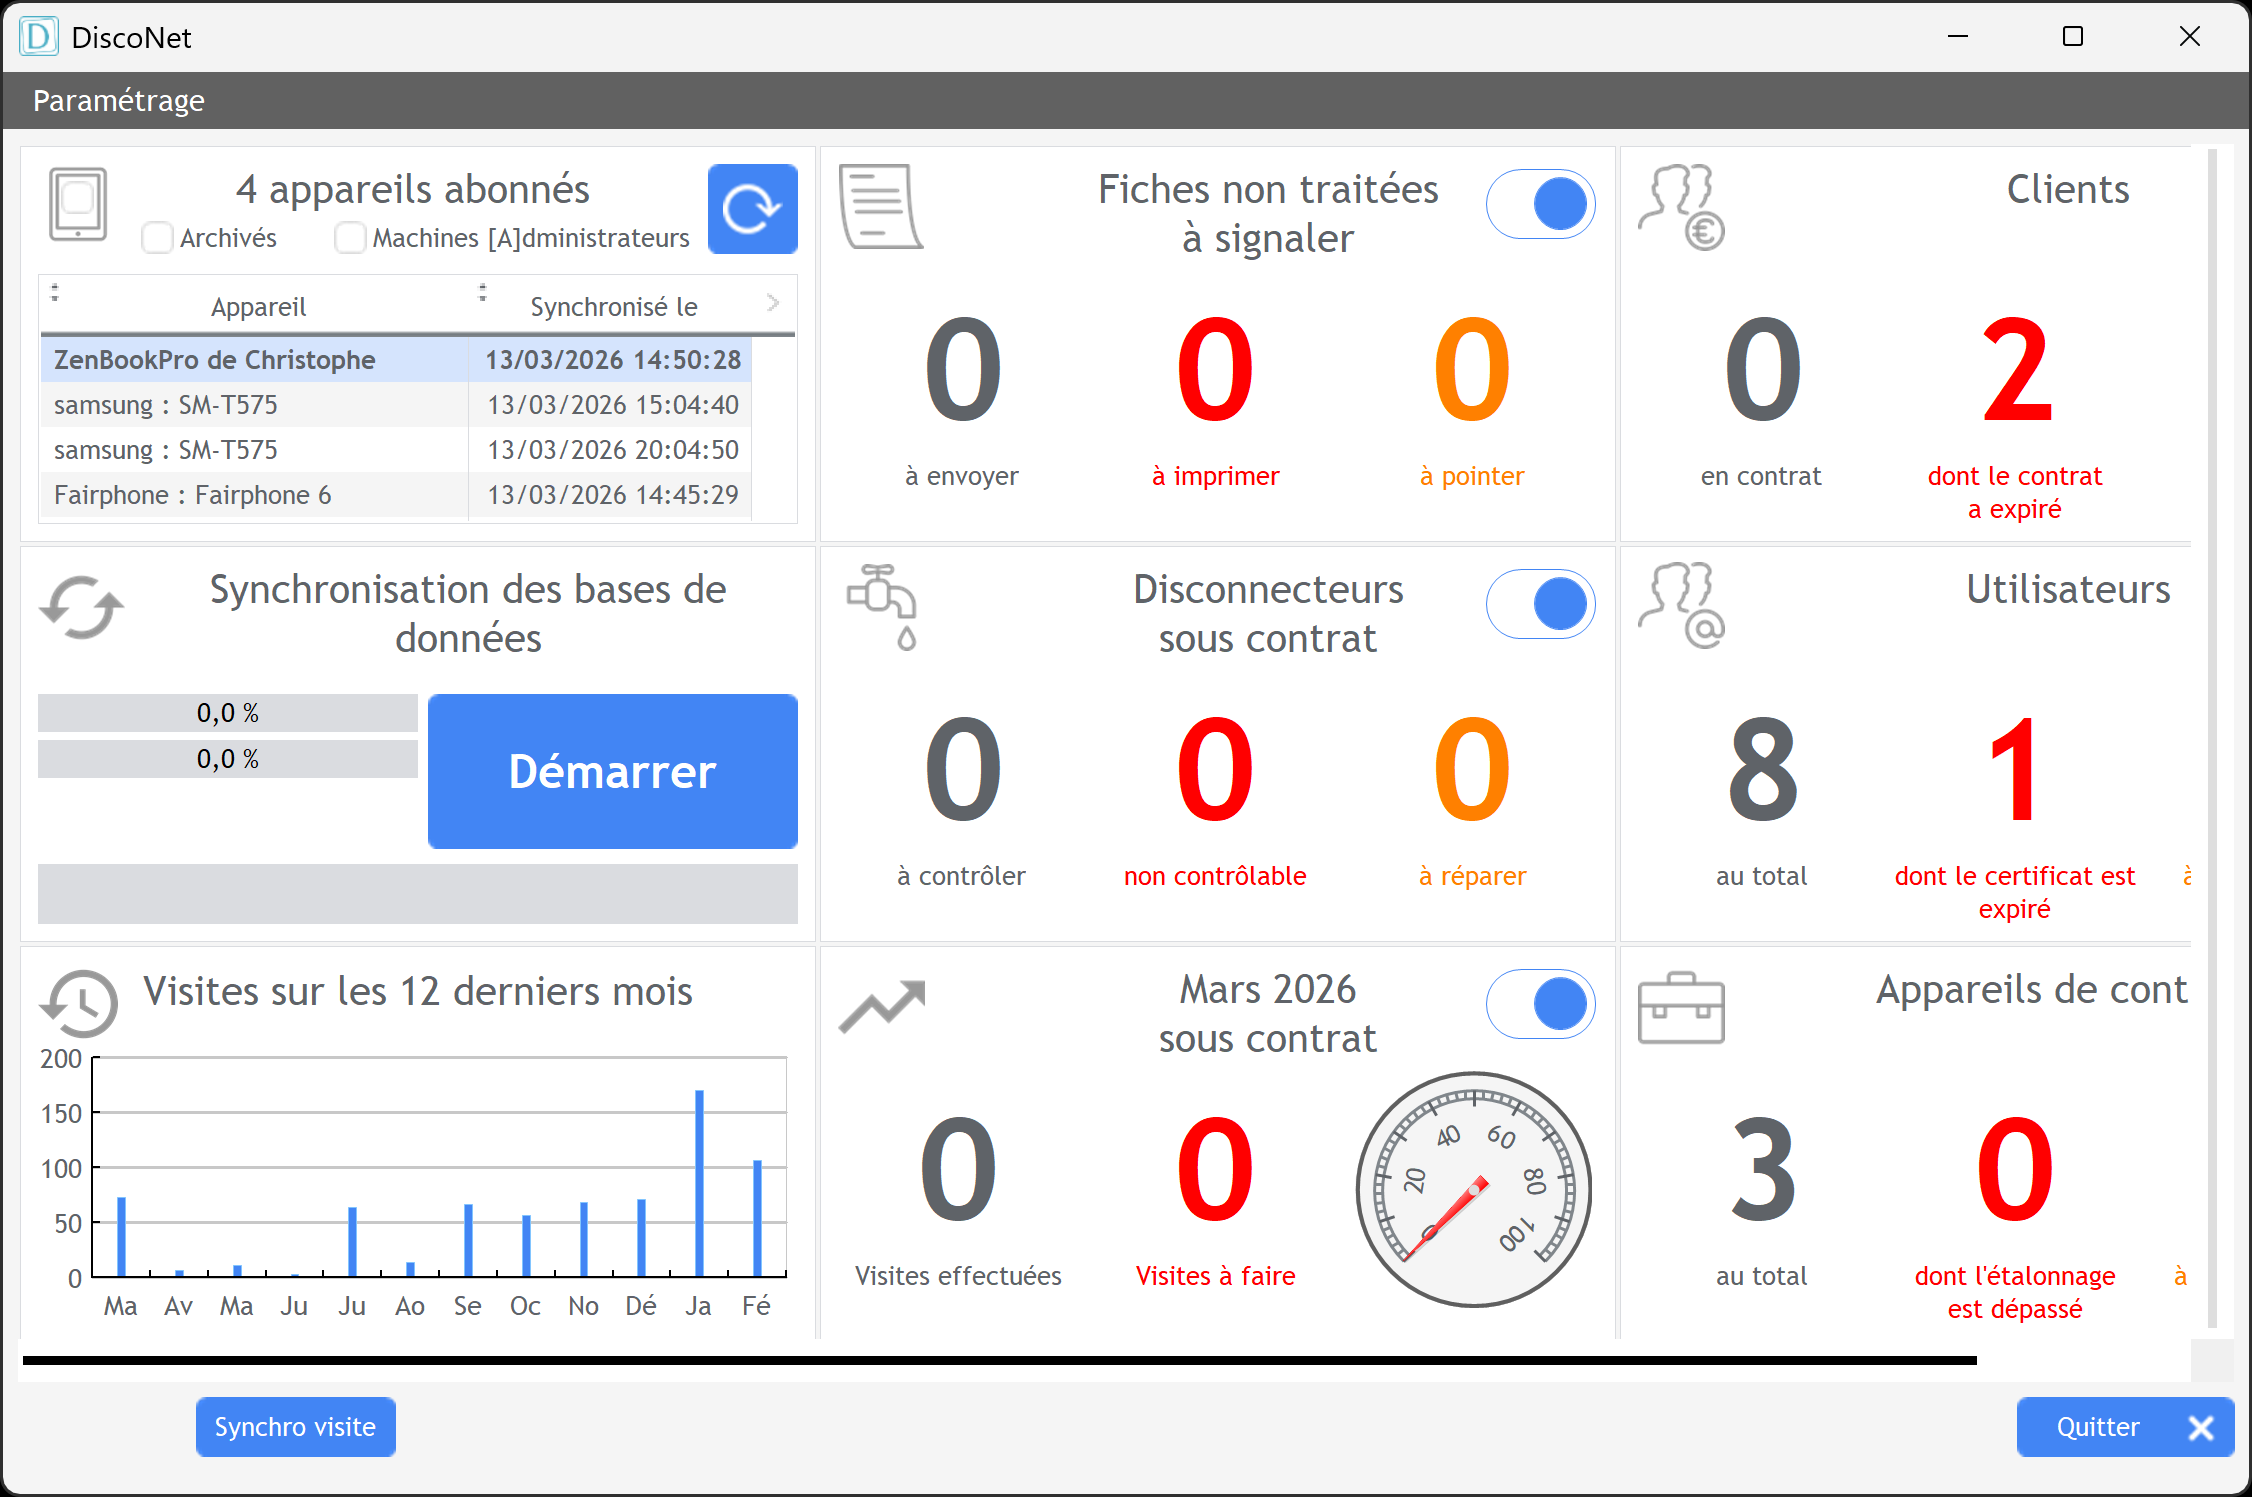Click the horizontal scrollbar at the bottom
This screenshot has height=1497, width=2252.
coord(1000,1360)
